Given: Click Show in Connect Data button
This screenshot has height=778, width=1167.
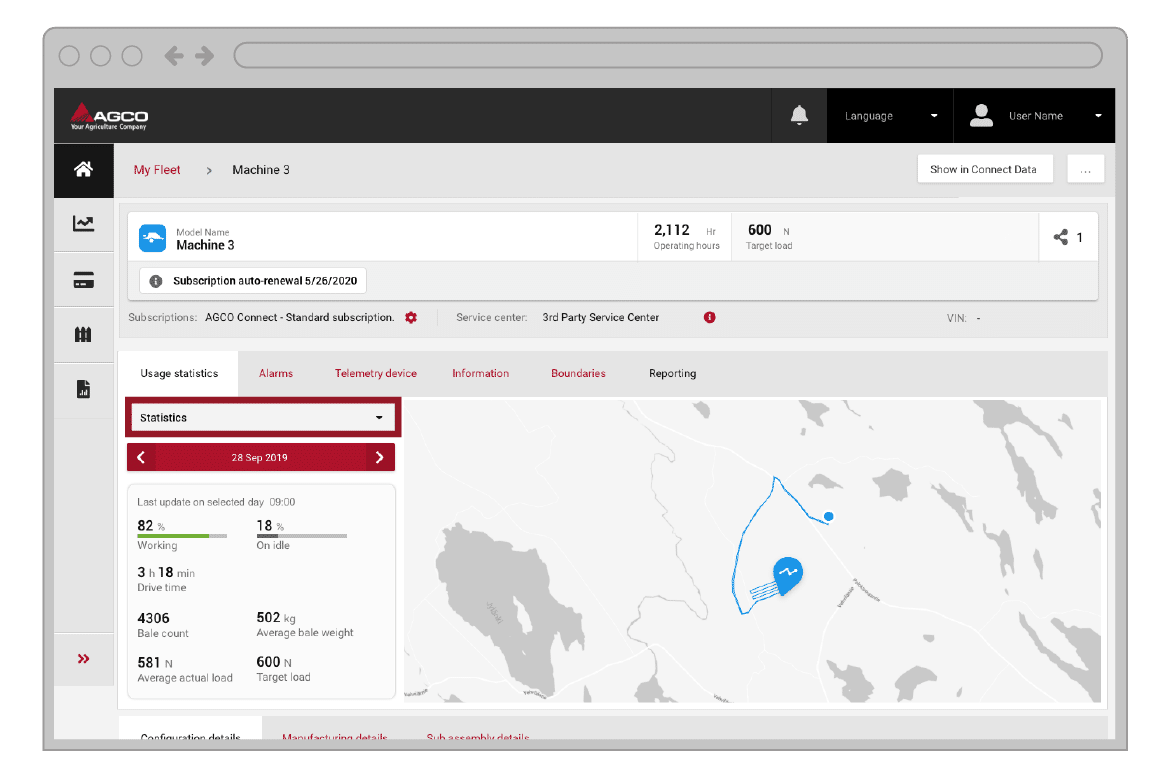Looking at the screenshot, I should point(983,169).
